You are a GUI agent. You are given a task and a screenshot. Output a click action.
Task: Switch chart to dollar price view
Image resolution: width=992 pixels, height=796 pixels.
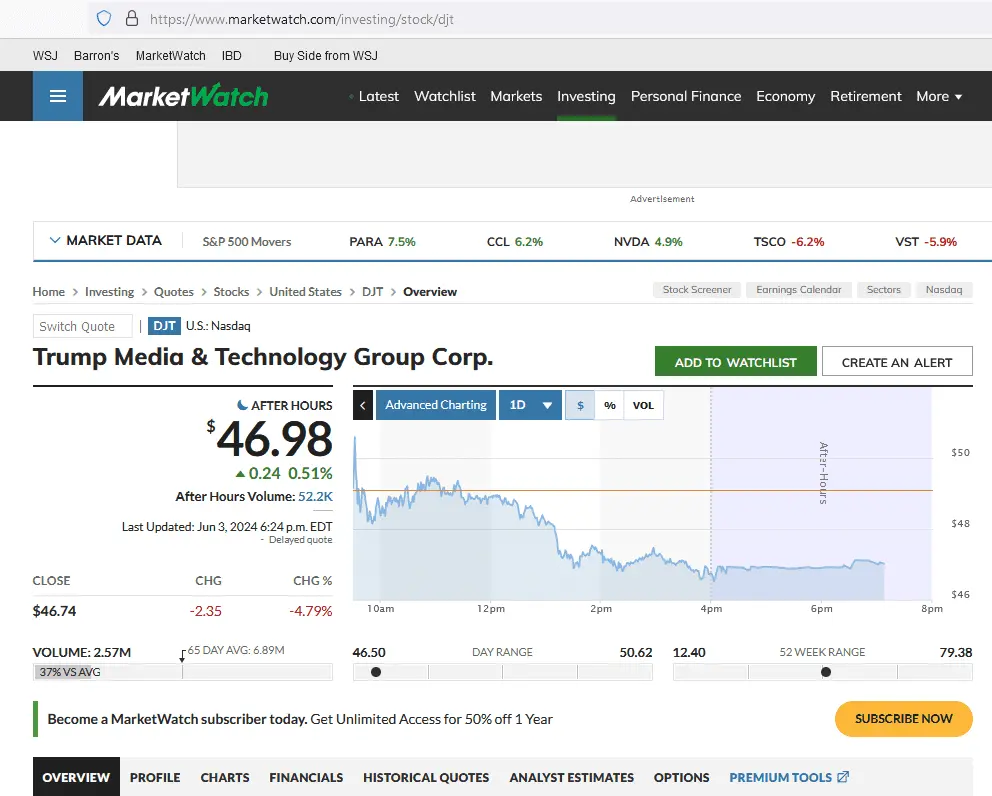[580, 405]
